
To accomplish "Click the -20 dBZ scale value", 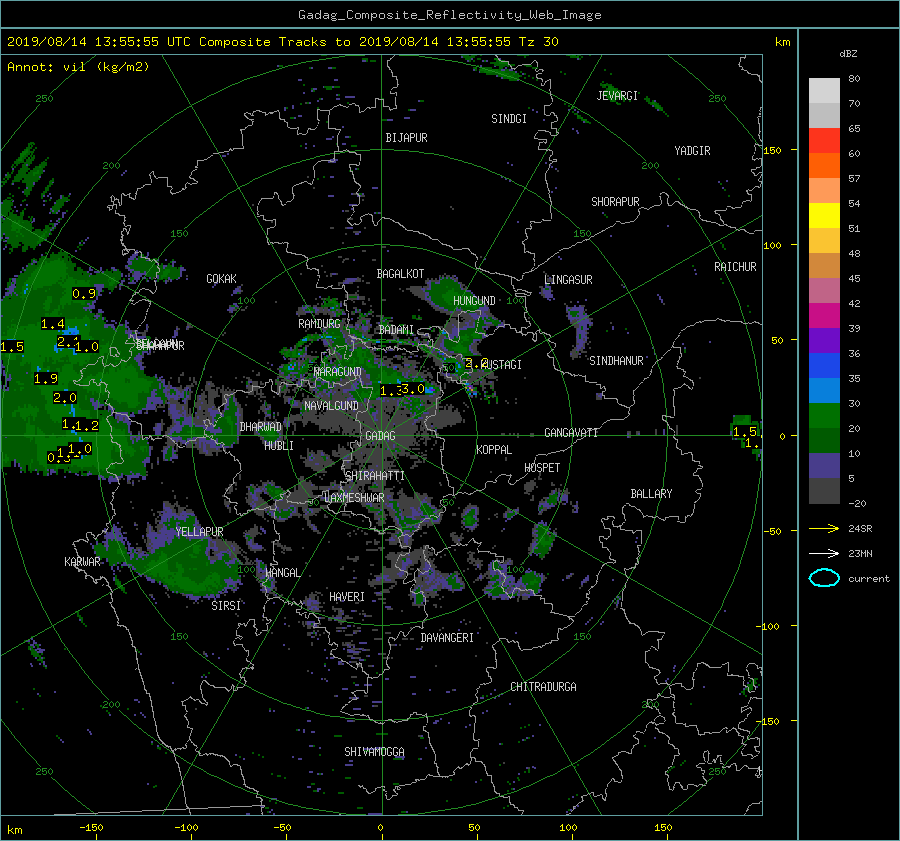I will click(857, 503).
